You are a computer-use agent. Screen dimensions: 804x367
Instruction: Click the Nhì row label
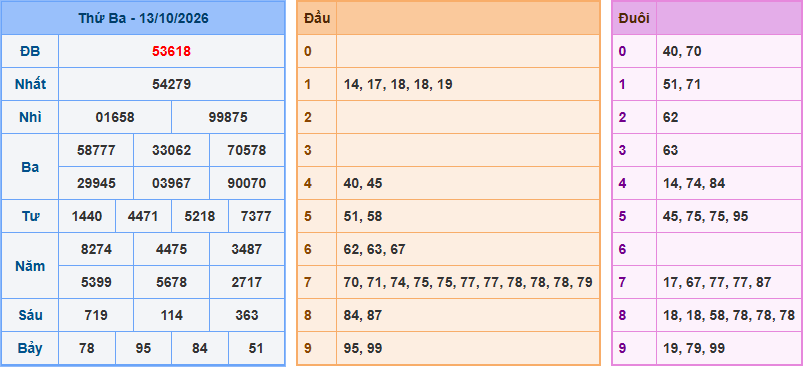tap(30, 117)
